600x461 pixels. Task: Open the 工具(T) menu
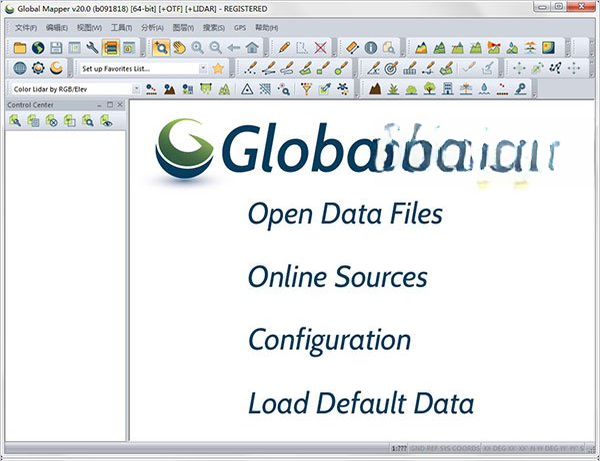point(121,28)
